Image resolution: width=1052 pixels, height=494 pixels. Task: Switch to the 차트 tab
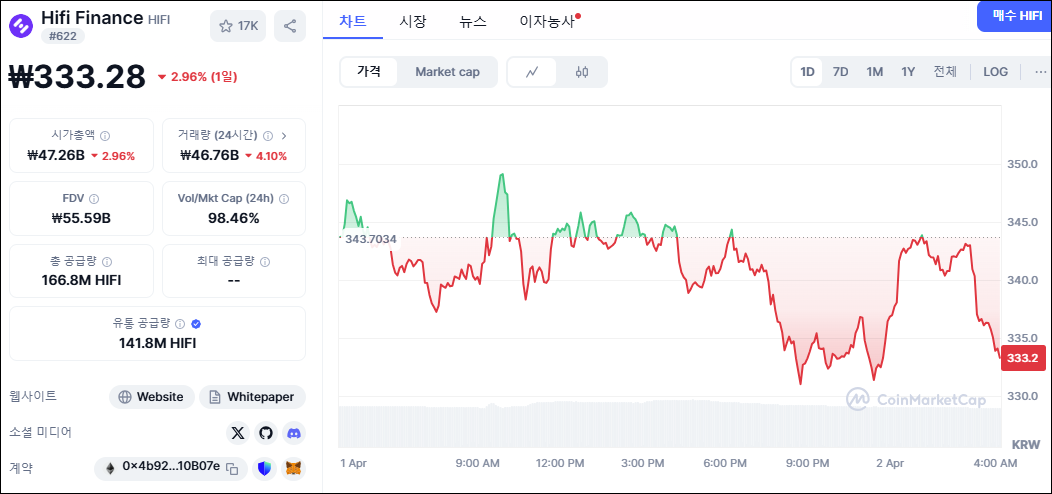point(353,21)
